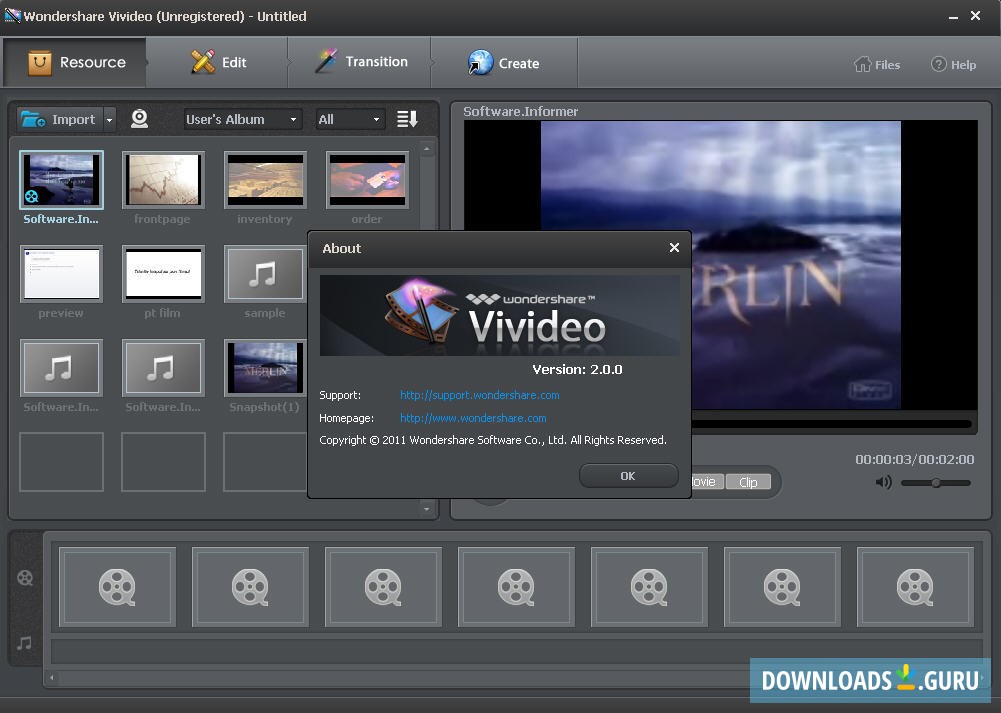Open the User's Album dropdown
This screenshot has height=713, width=1001.
242,119
